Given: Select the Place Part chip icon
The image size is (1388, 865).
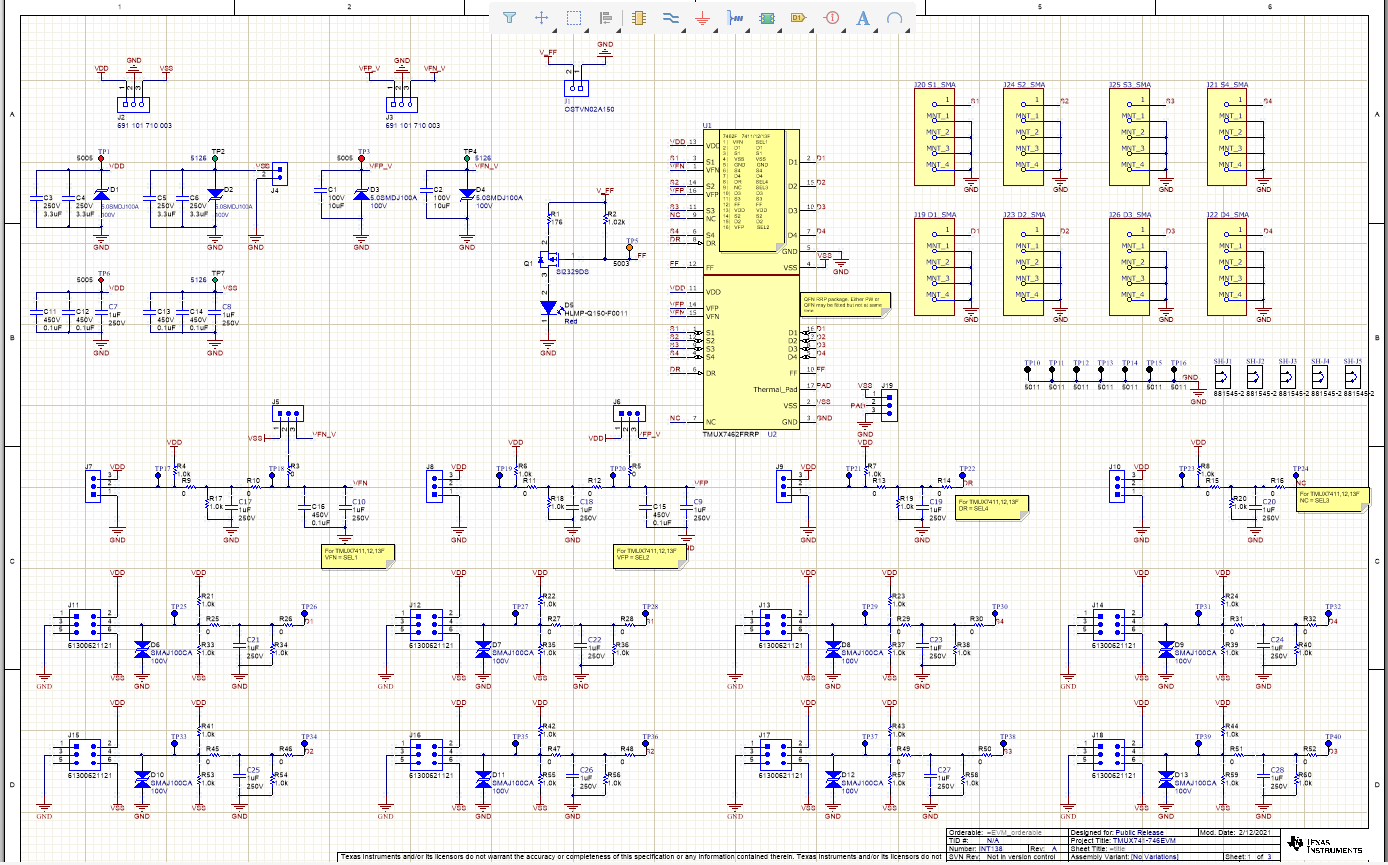Looking at the screenshot, I should pos(639,18).
